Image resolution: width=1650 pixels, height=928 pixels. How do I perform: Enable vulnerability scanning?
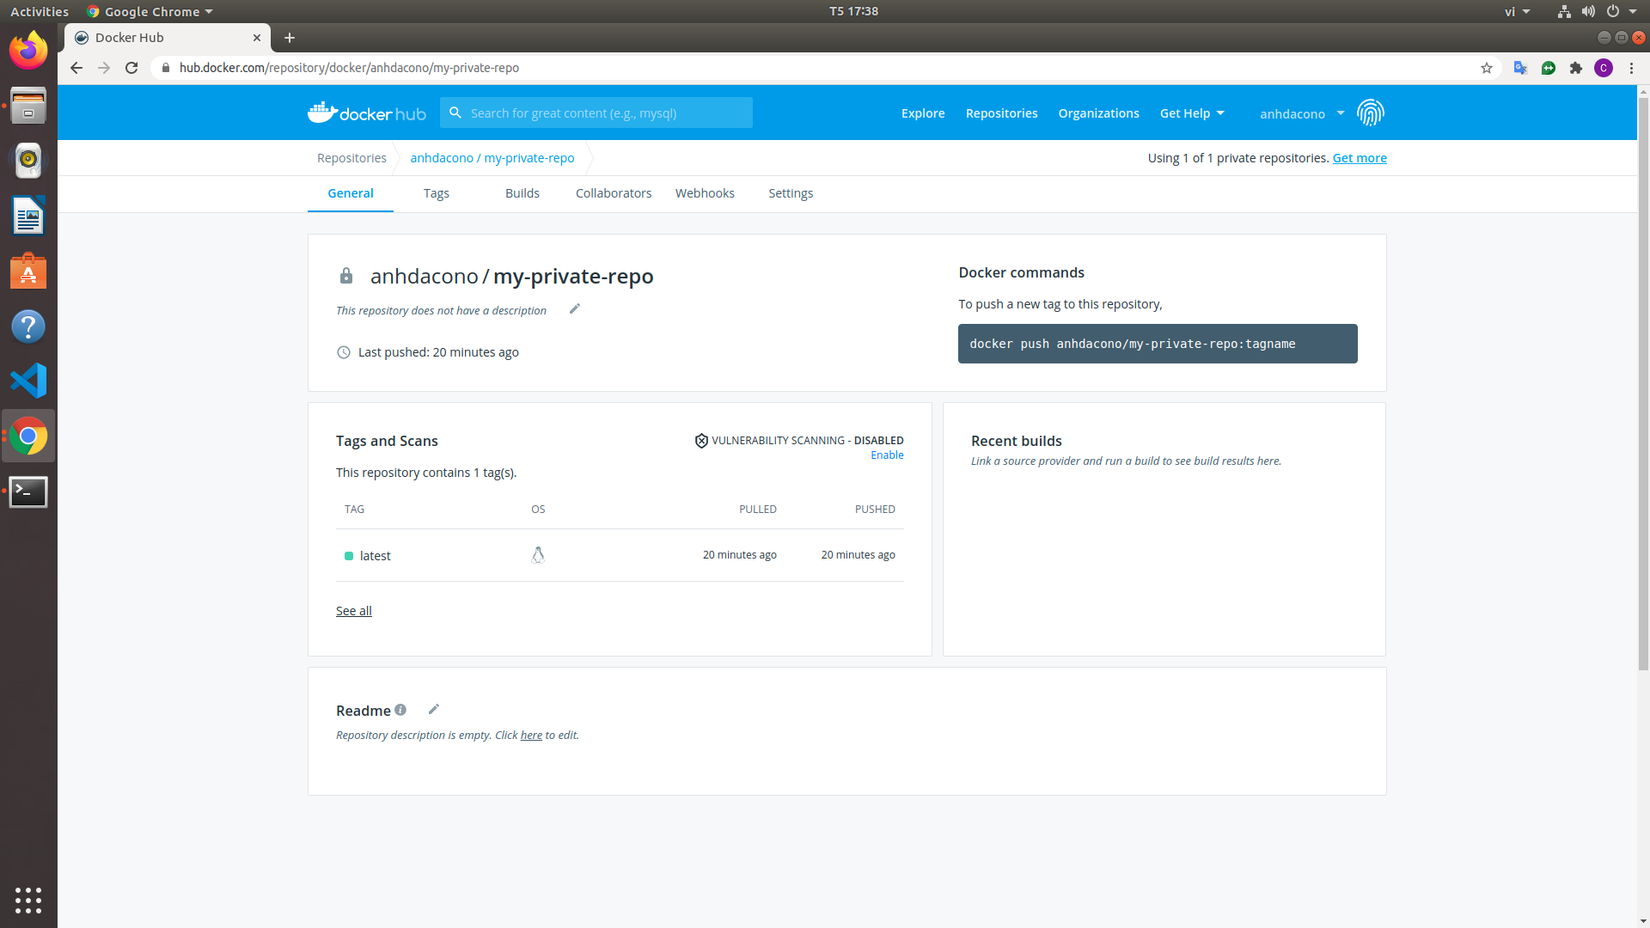886,455
